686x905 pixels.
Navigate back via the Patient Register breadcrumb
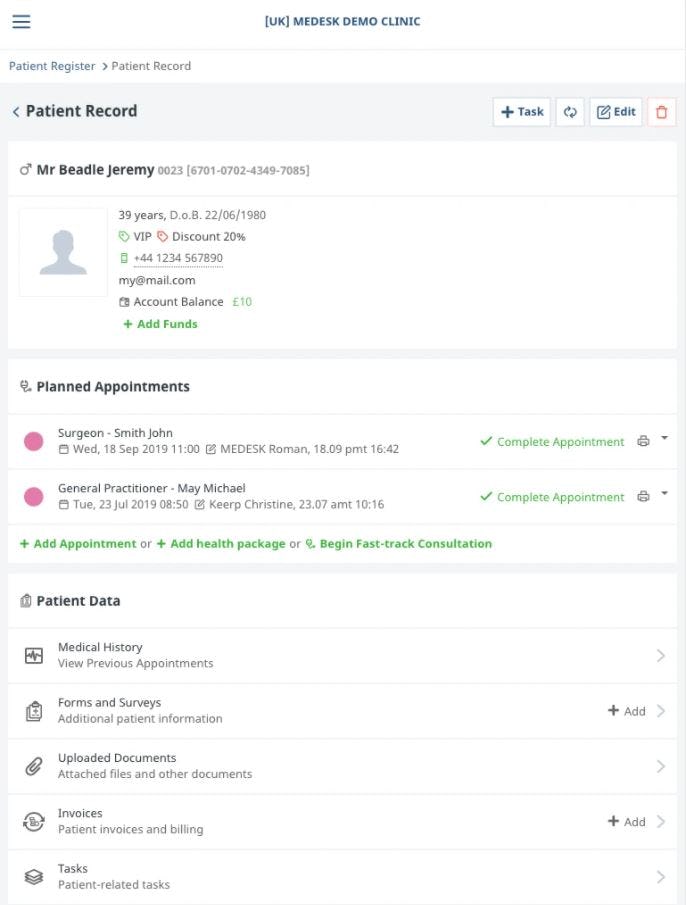49,66
